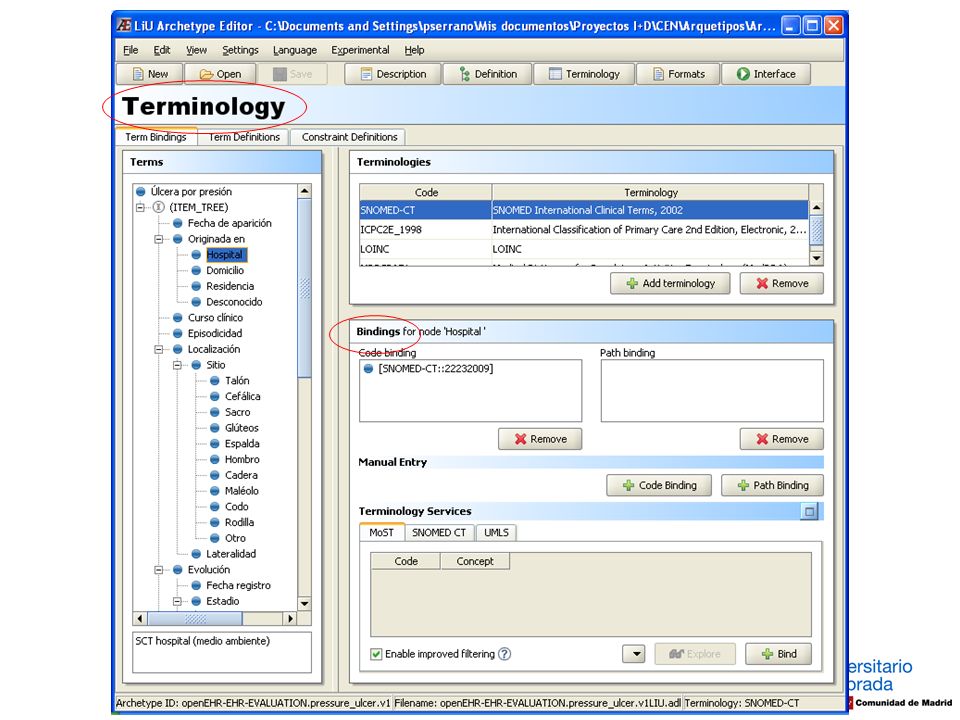Select the Maléolo node
This screenshot has height=720, width=960.
242,491
